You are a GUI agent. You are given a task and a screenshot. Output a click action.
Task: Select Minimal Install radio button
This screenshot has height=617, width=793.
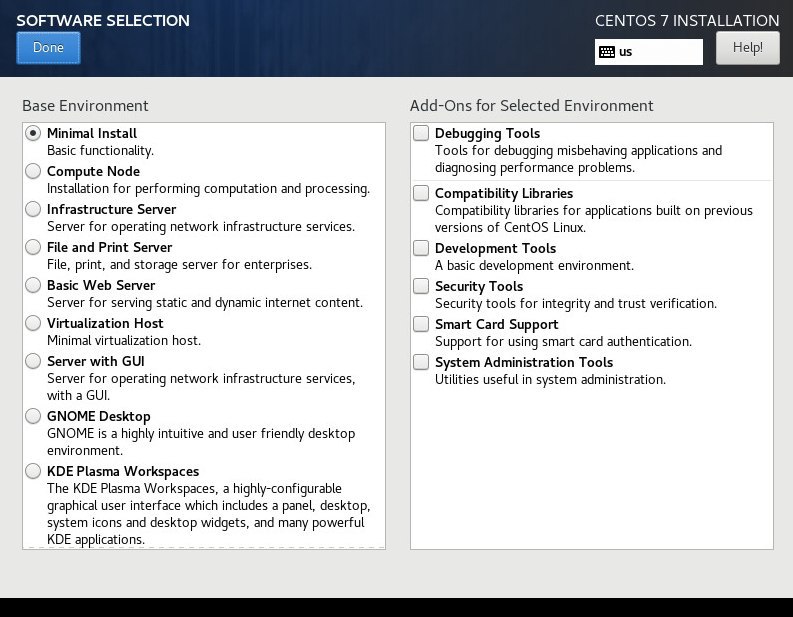(33, 134)
